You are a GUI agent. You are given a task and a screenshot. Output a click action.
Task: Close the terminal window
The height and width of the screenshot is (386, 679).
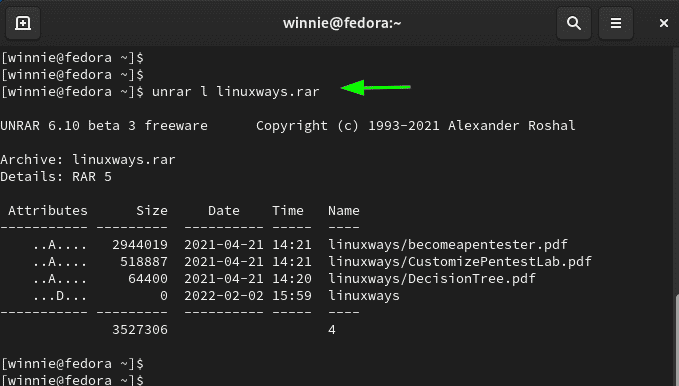663,23
